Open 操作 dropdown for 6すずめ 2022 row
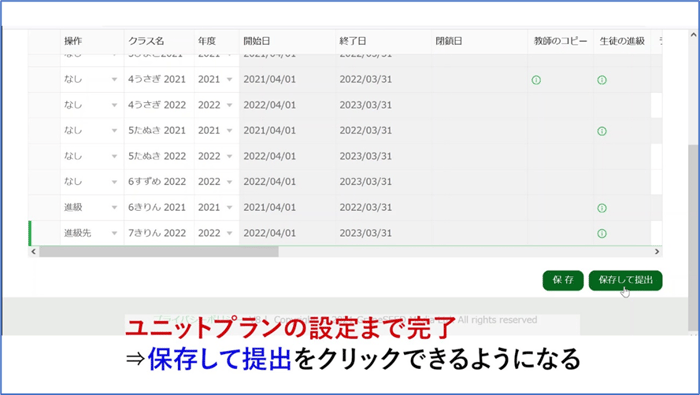The width and height of the screenshot is (700, 395). (114, 182)
